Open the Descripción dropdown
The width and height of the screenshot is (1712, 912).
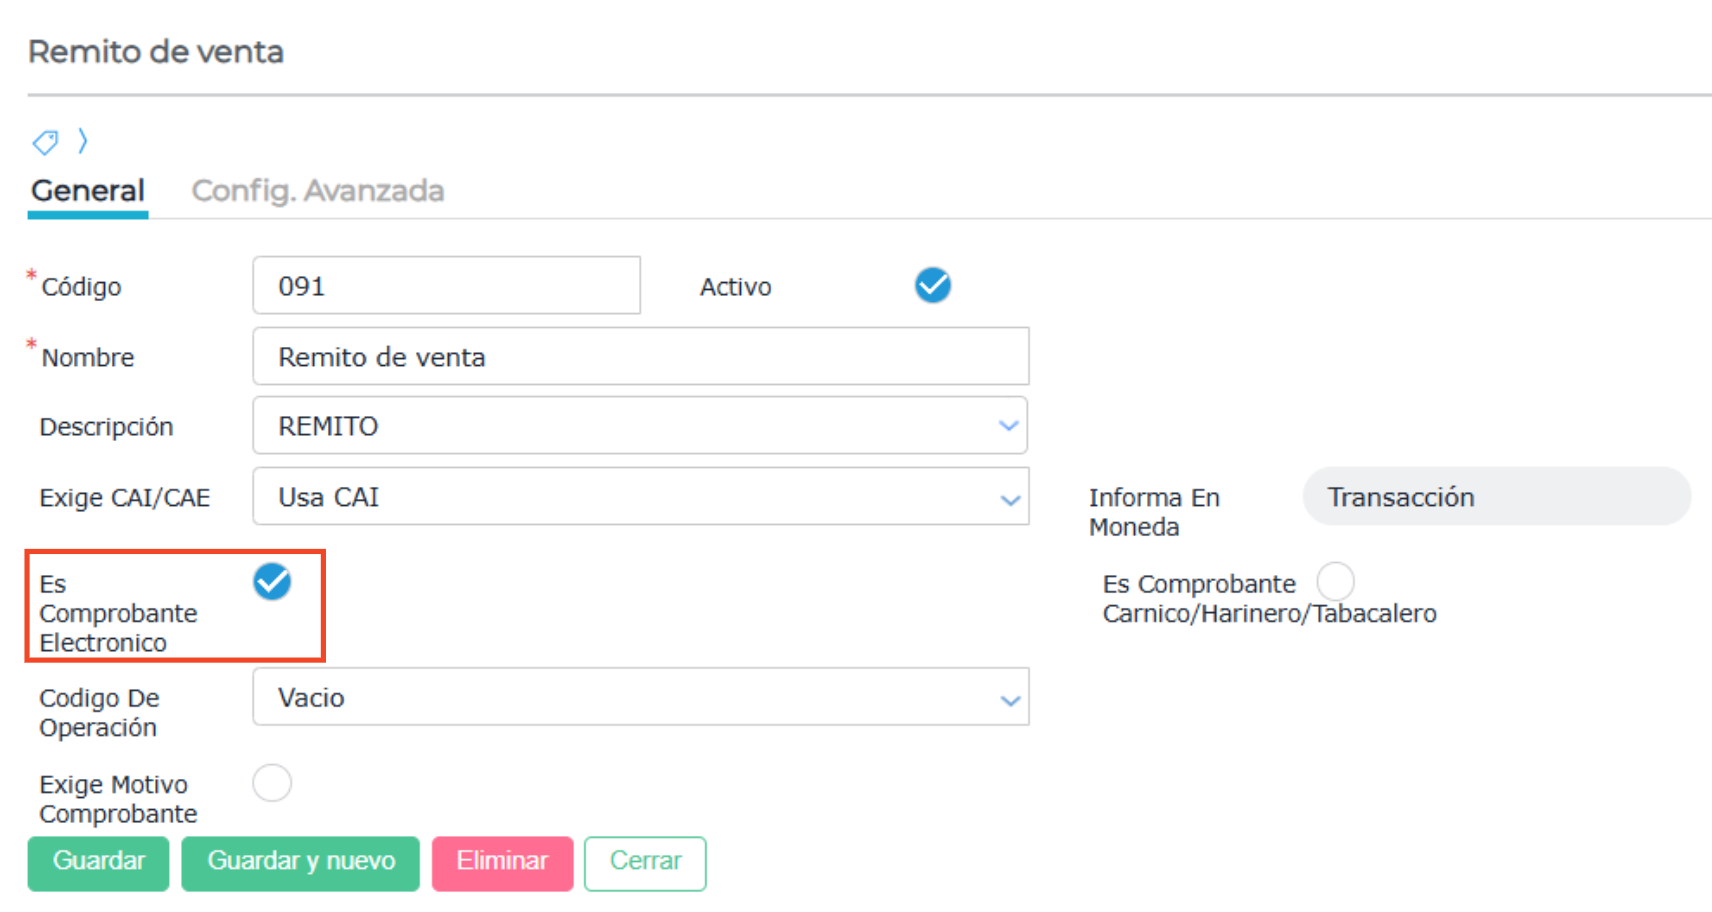click(x=640, y=426)
